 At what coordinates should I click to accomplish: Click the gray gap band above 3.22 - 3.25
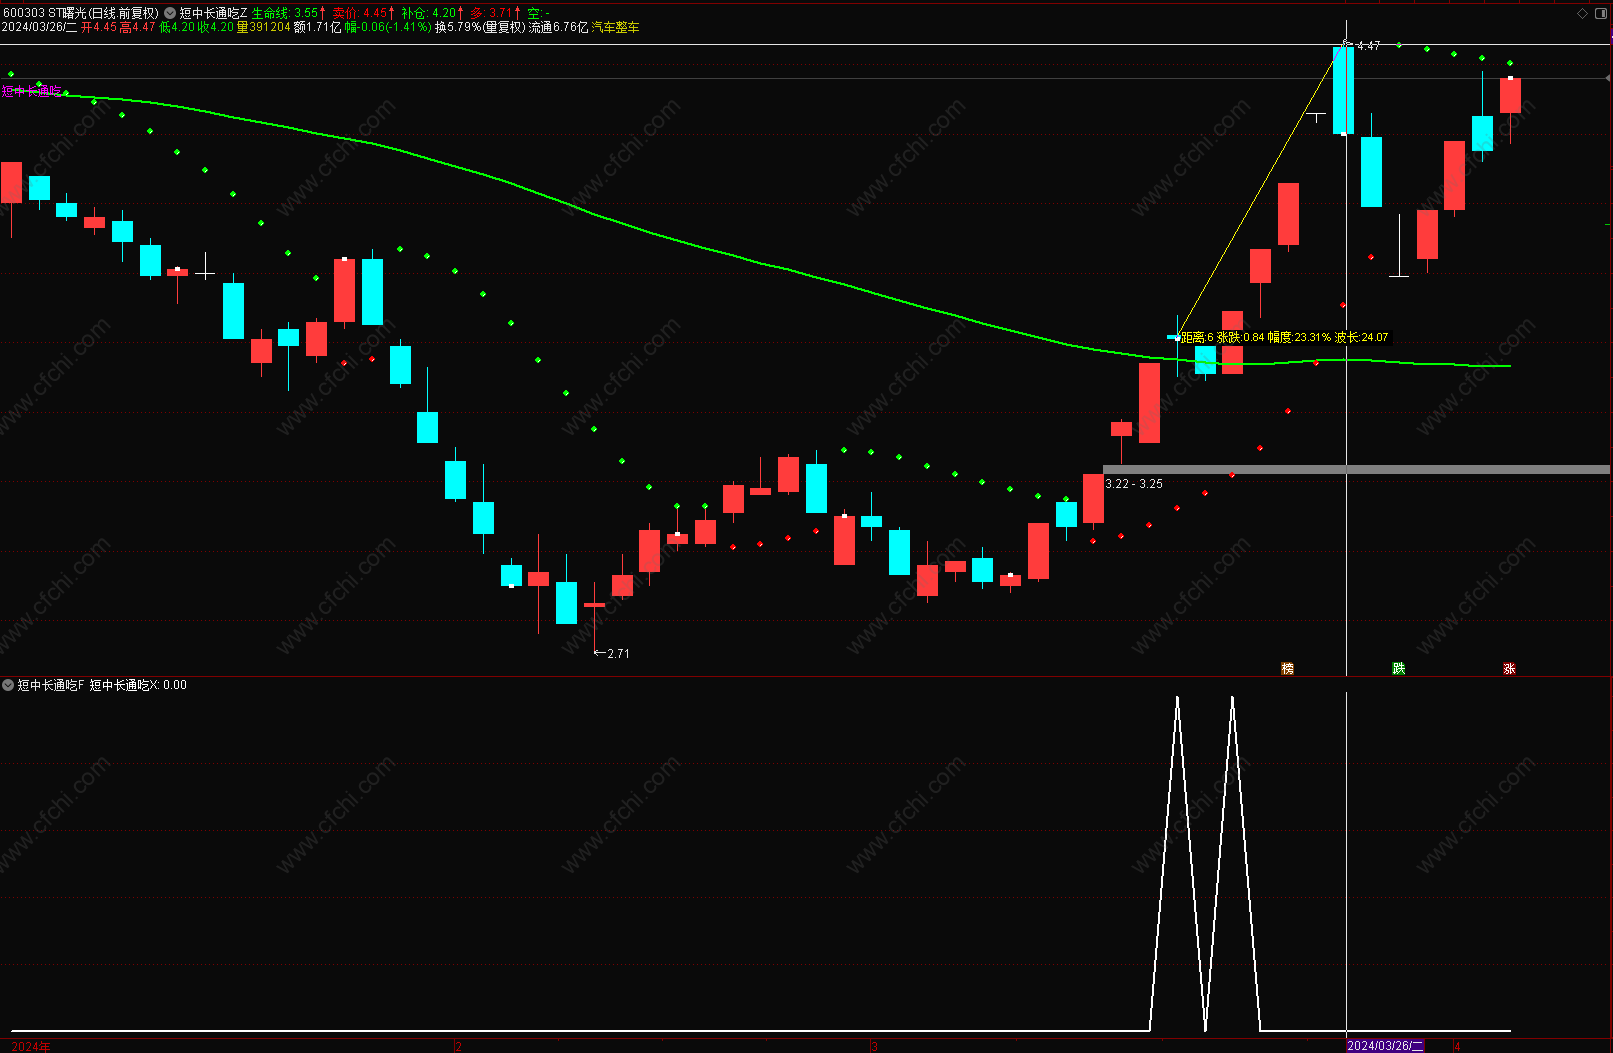(1357, 469)
